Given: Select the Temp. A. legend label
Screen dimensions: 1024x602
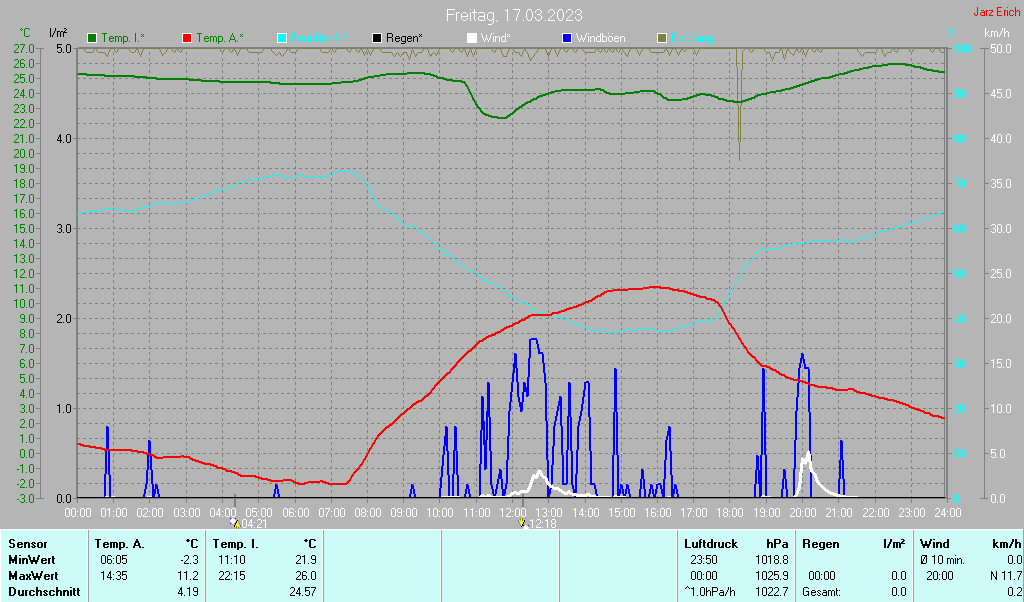Looking at the screenshot, I should click(220, 39).
